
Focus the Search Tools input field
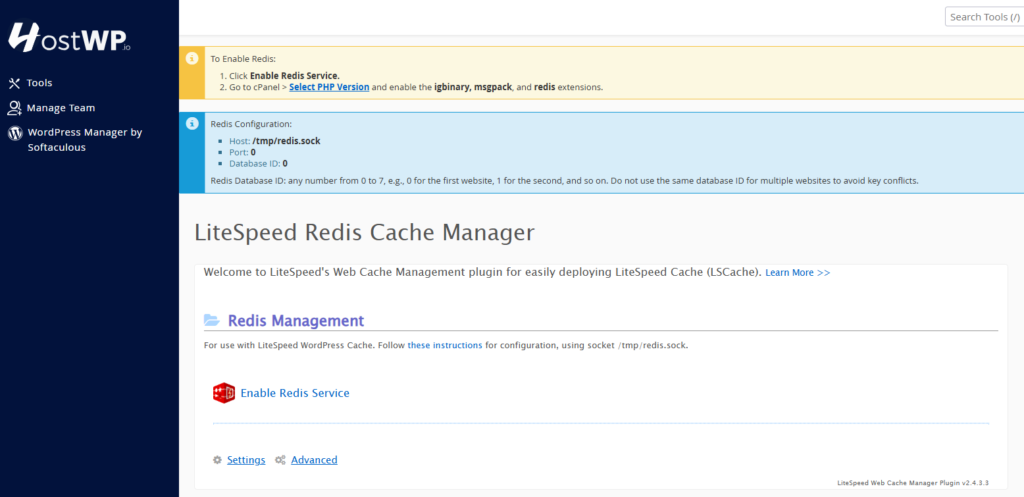984,17
